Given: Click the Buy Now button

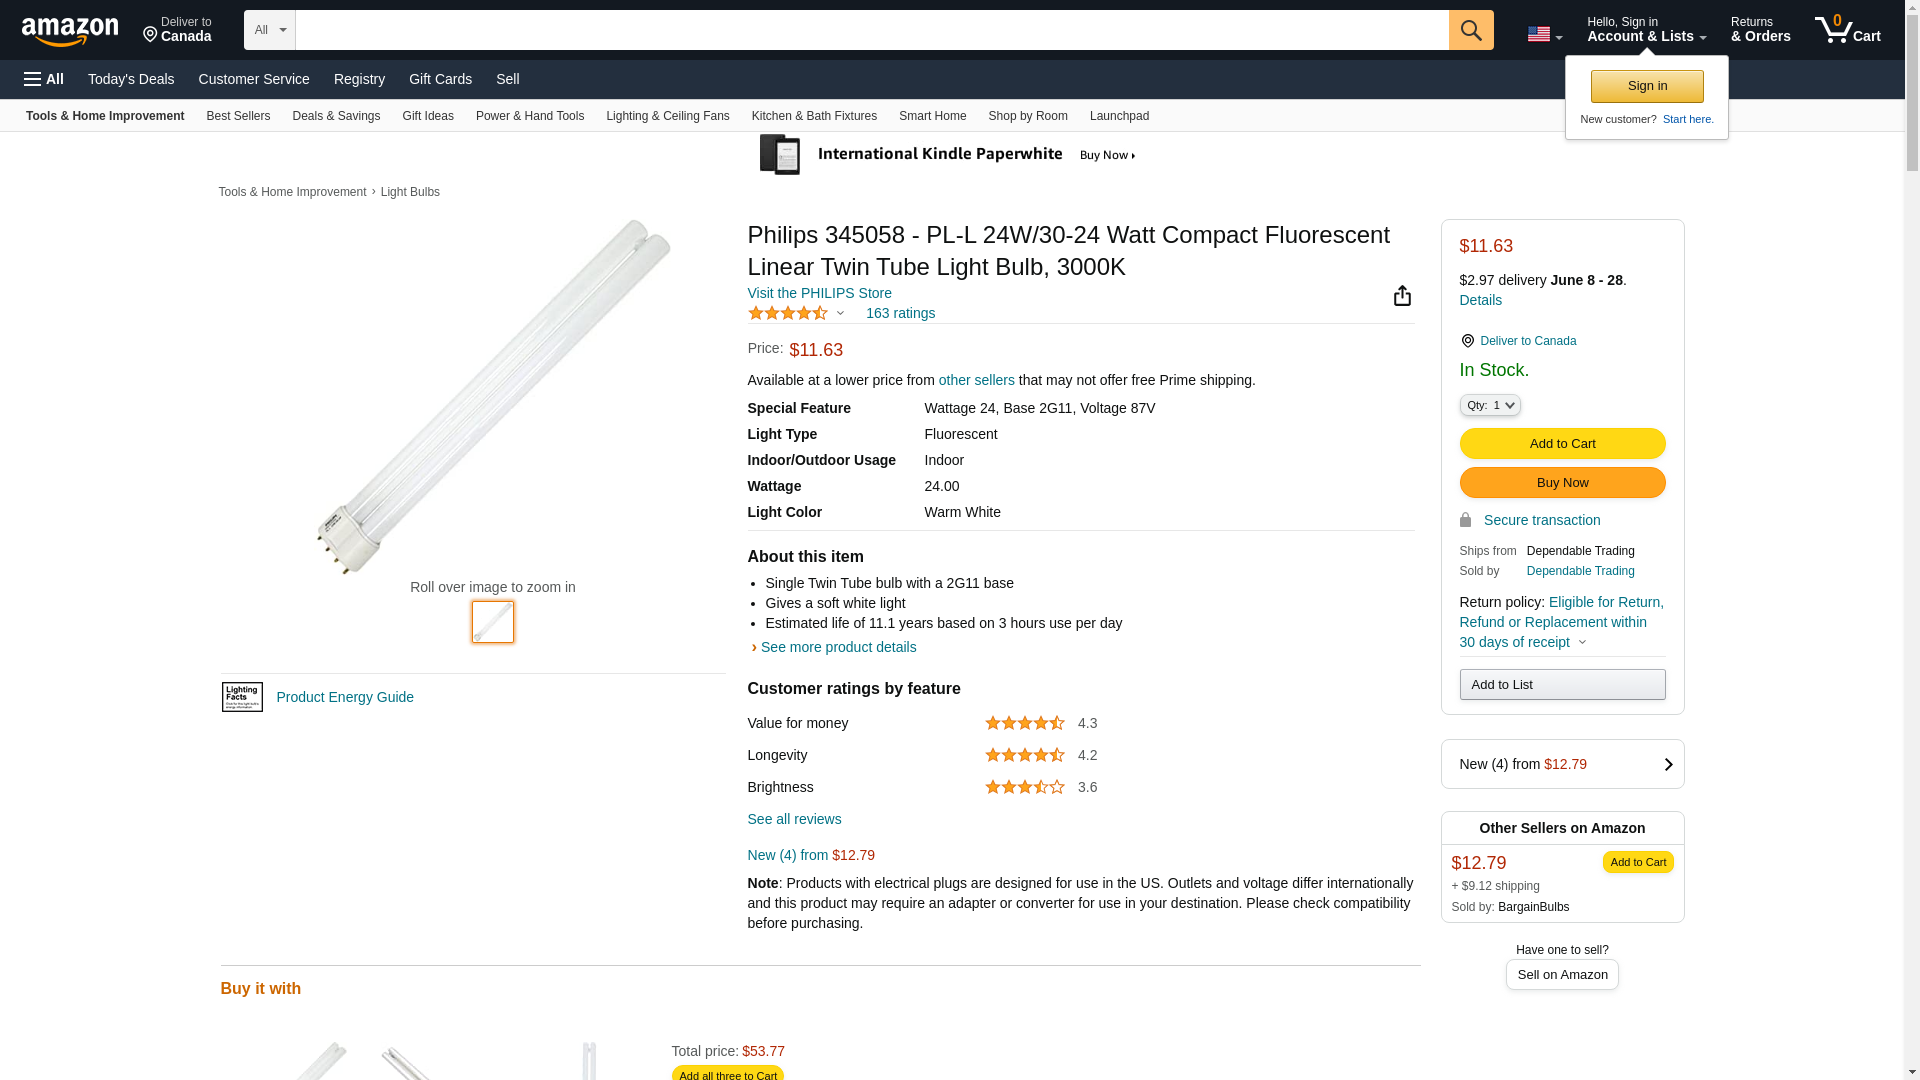Looking at the screenshot, I should (1561, 483).
